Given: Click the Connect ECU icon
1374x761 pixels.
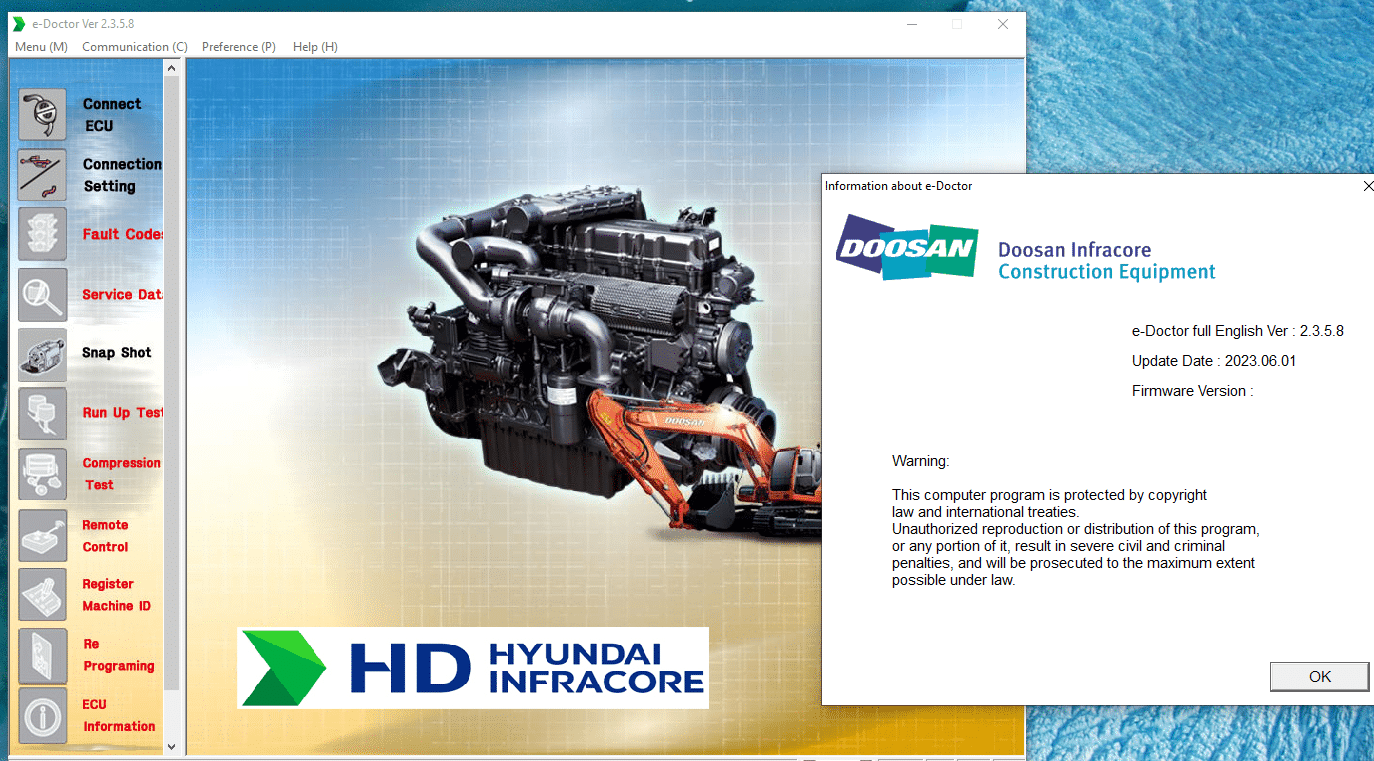Looking at the screenshot, I should [43, 114].
